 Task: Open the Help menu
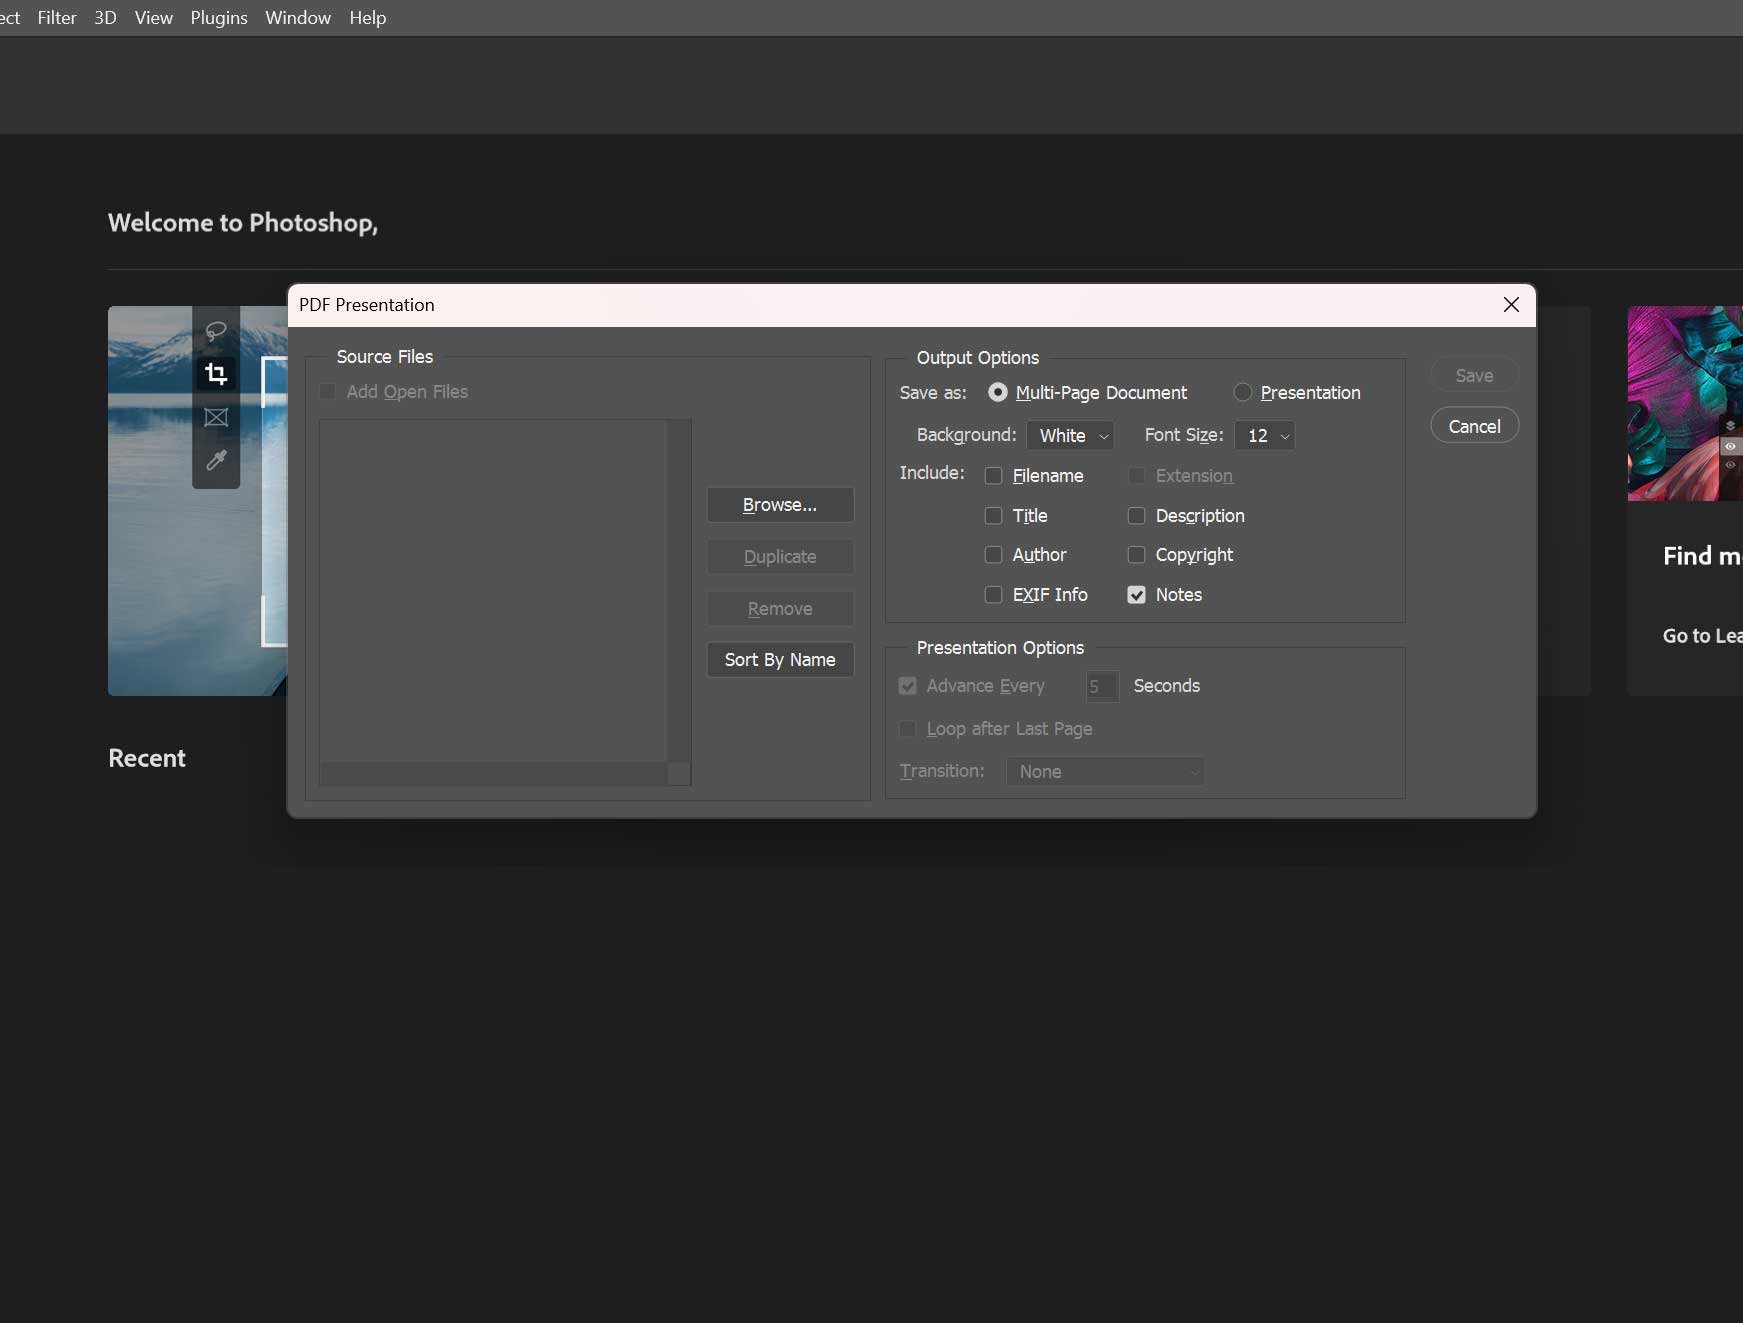[368, 18]
